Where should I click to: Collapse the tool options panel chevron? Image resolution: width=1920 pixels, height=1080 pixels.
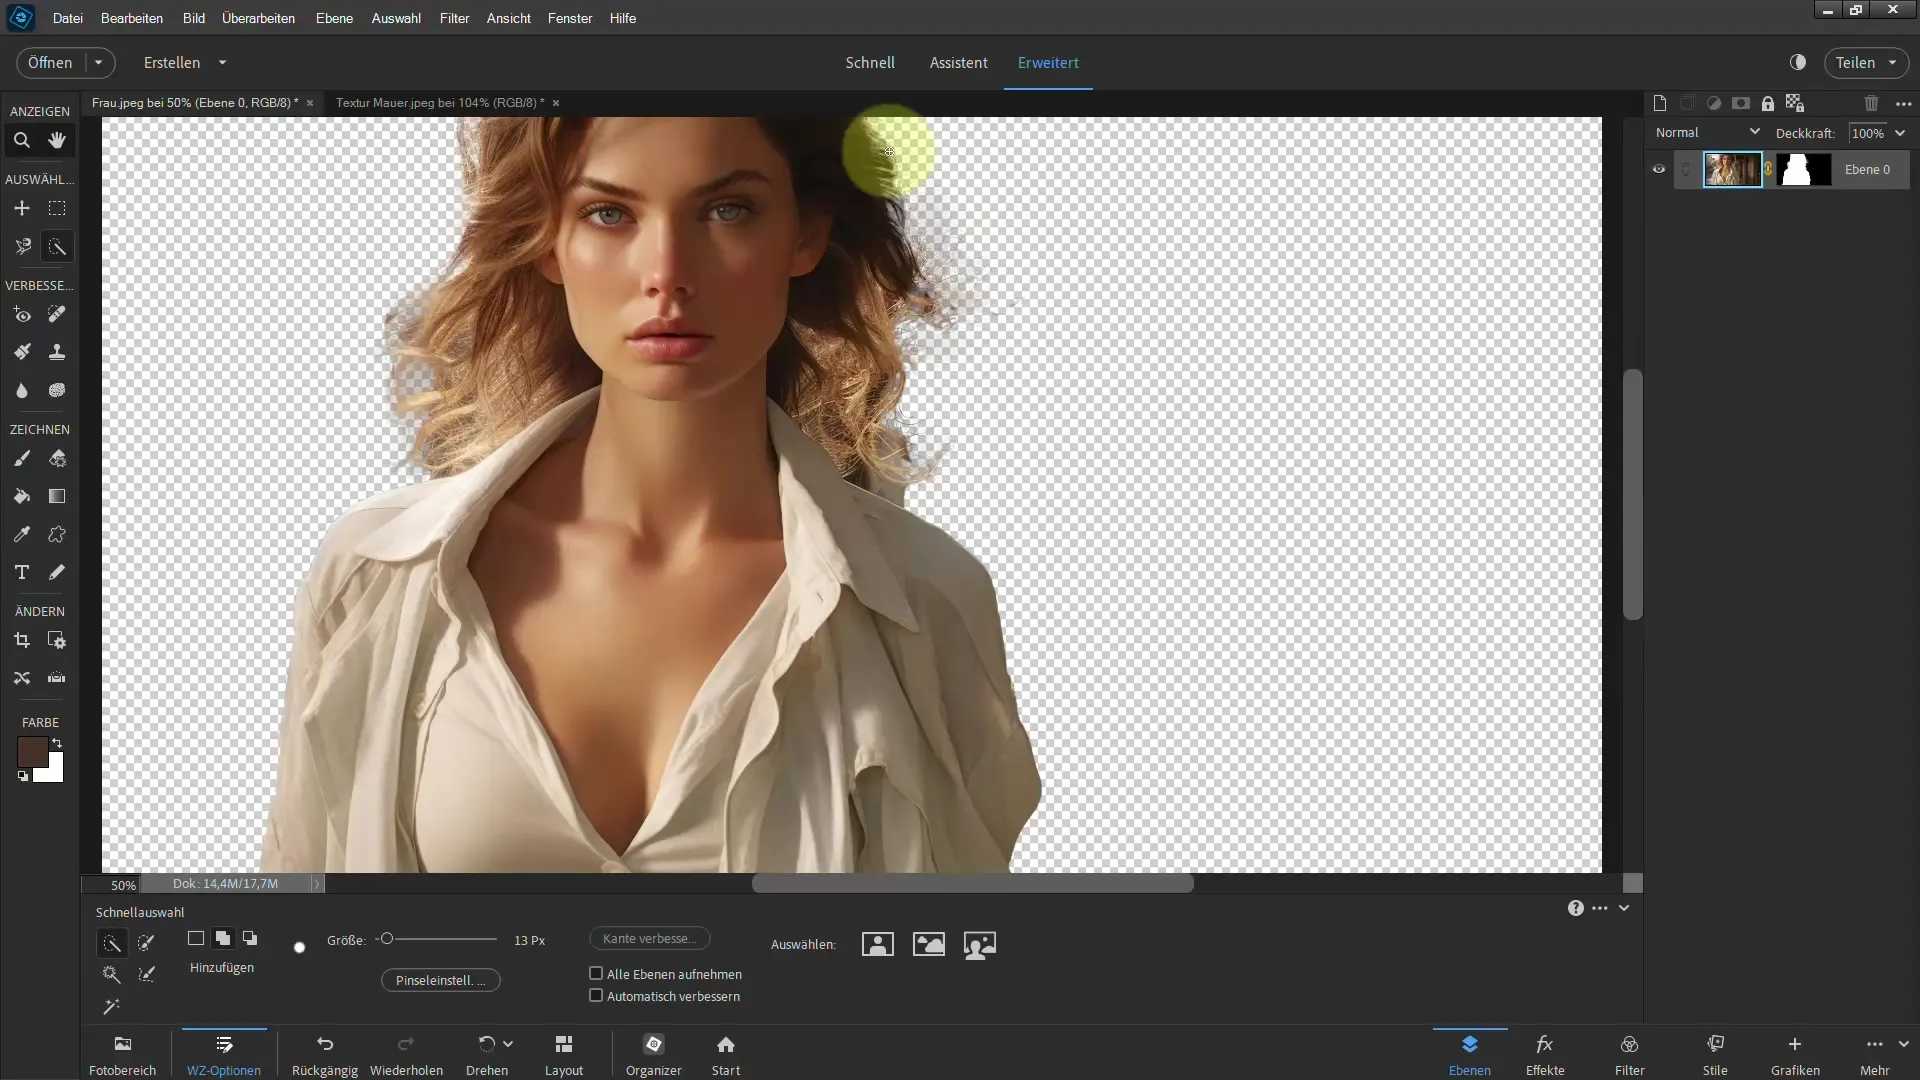coord(1624,908)
